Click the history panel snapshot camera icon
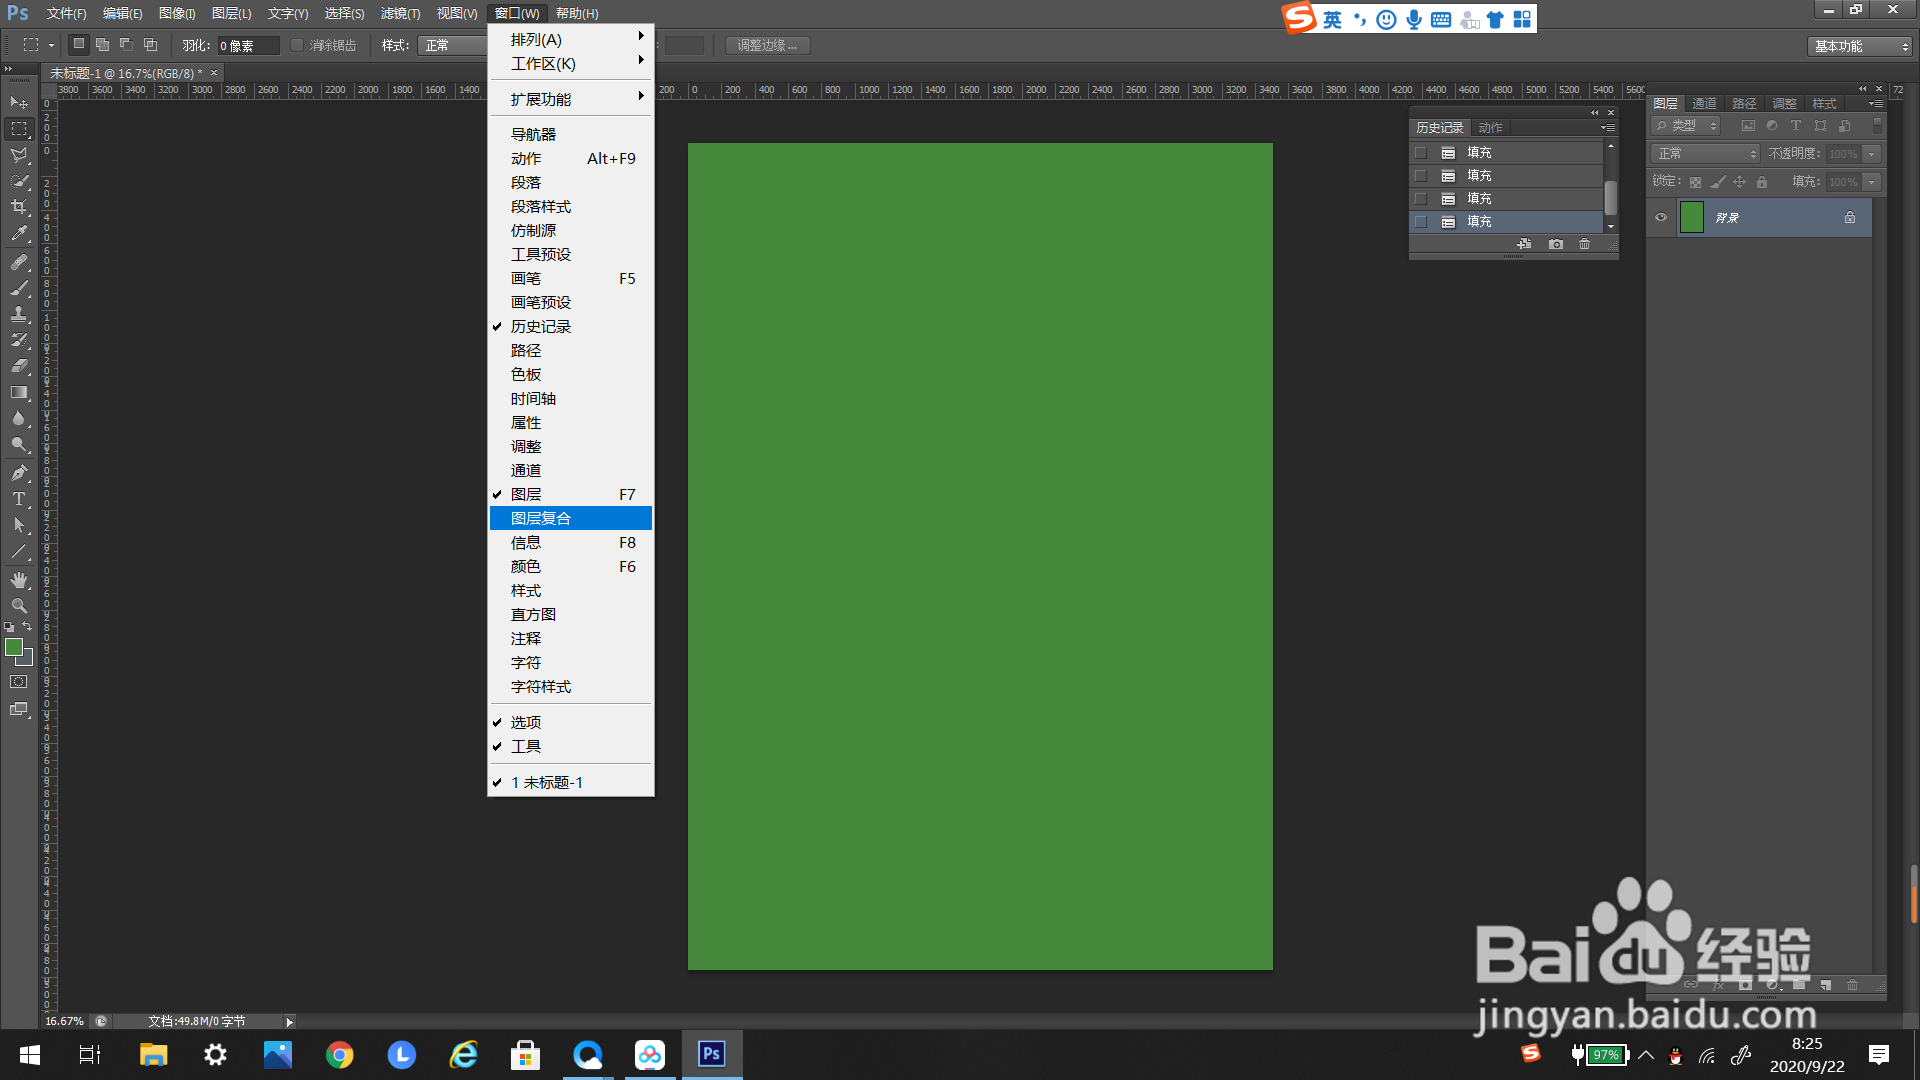Image resolution: width=1920 pixels, height=1080 pixels. point(1556,244)
